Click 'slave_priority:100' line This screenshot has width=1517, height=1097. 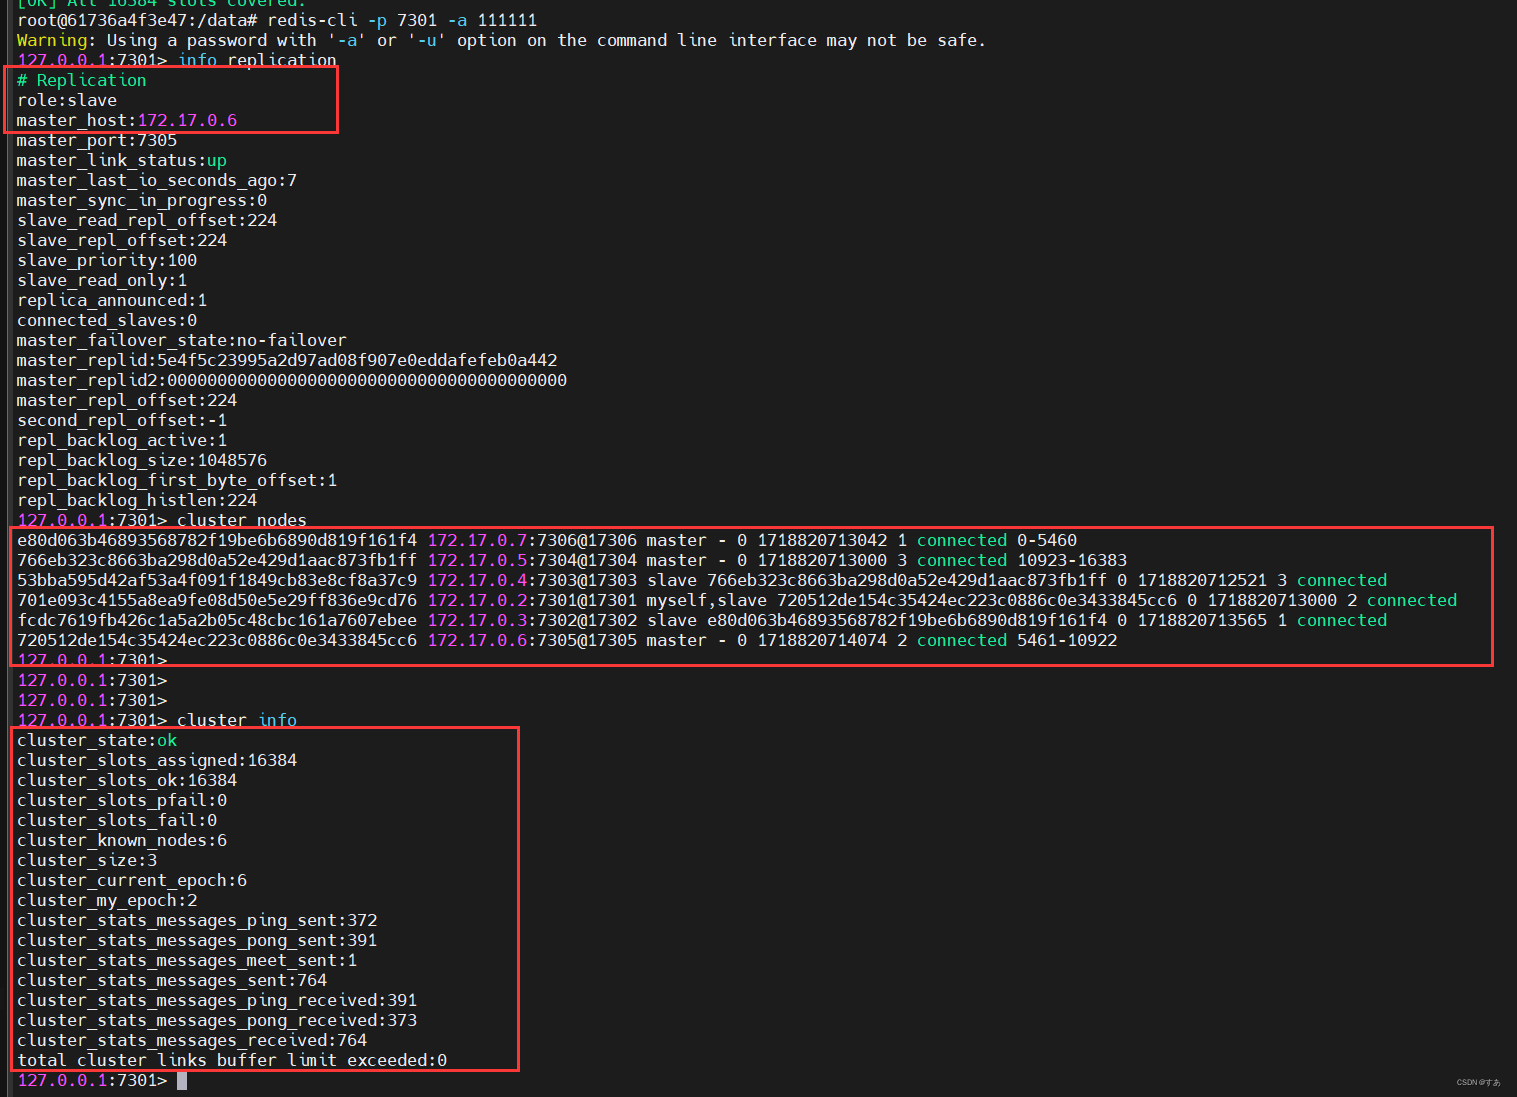[x=107, y=260]
